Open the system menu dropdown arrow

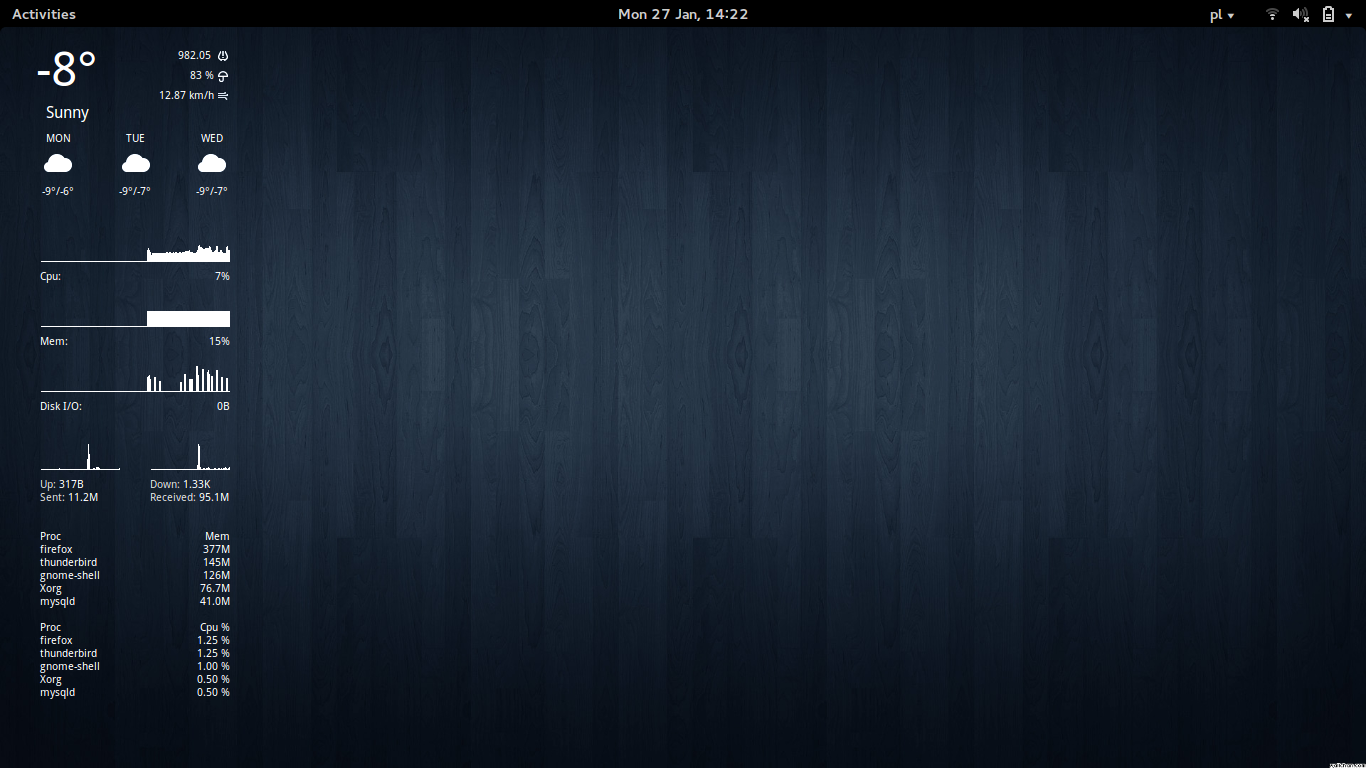[x=1349, y=15]
